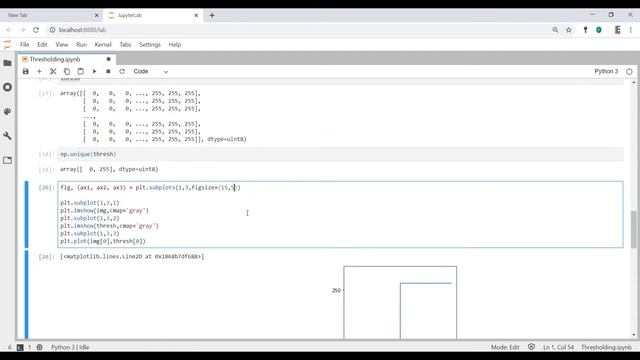The width and height of the screenshot is (640, 360).
Task: Go back in browser history
Action: coord(9,30)
